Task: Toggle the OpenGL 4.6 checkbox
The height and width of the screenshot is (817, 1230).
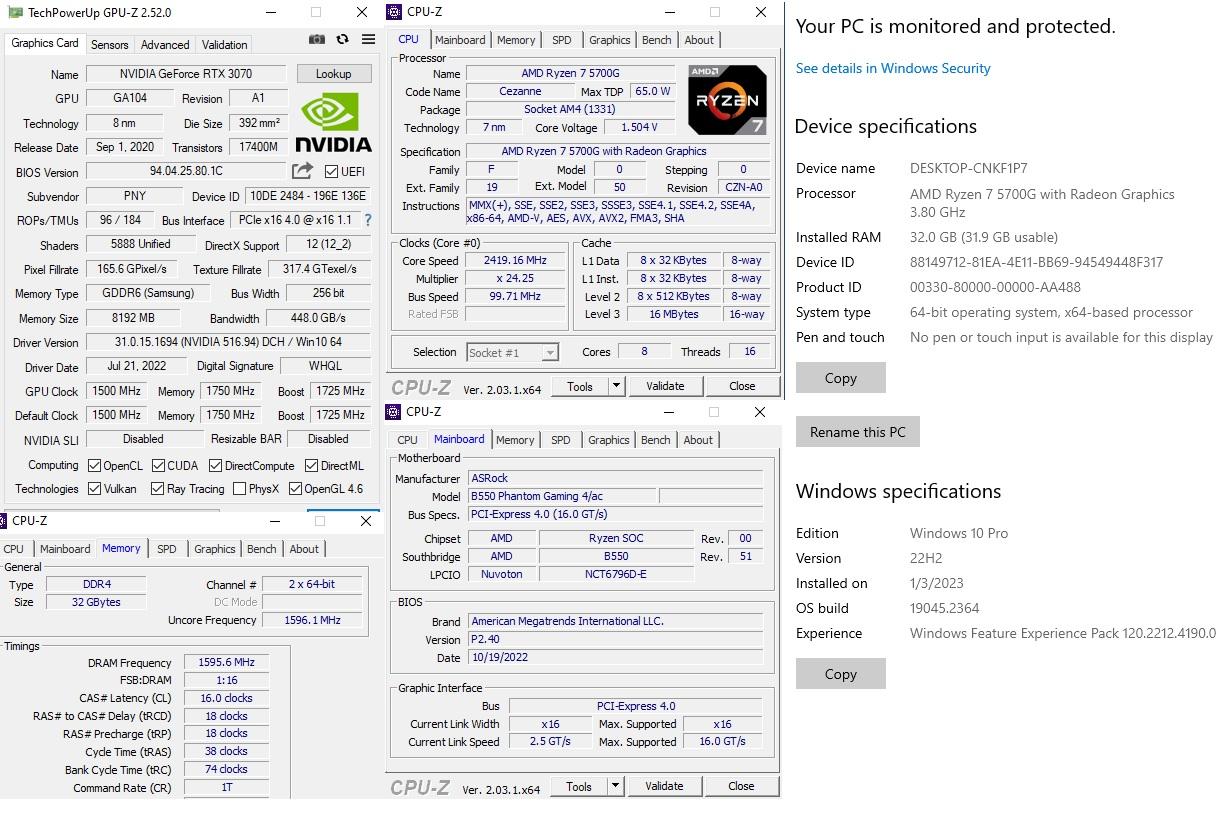Action: point(295,489)
